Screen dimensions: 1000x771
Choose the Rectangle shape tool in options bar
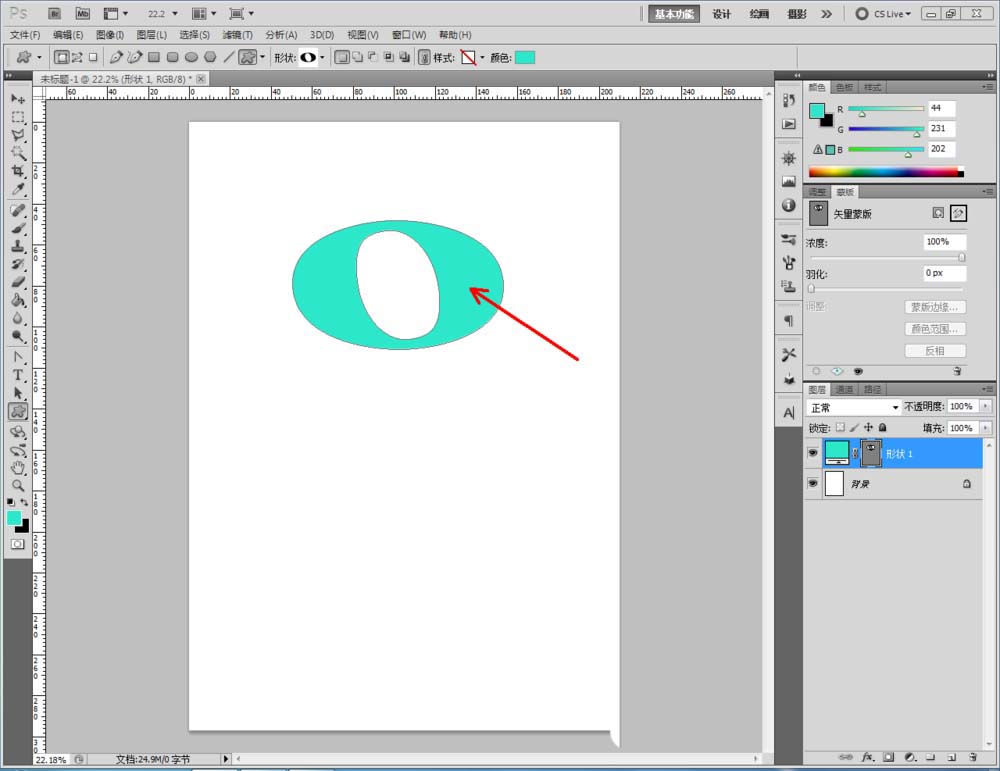pyautogui.click(x=154, y=57)
